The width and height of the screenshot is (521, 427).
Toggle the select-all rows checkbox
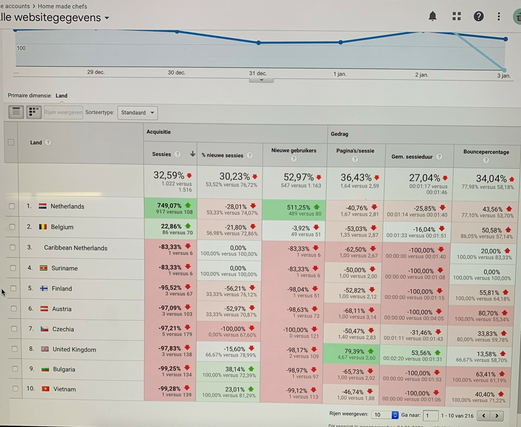pos(11,142)
